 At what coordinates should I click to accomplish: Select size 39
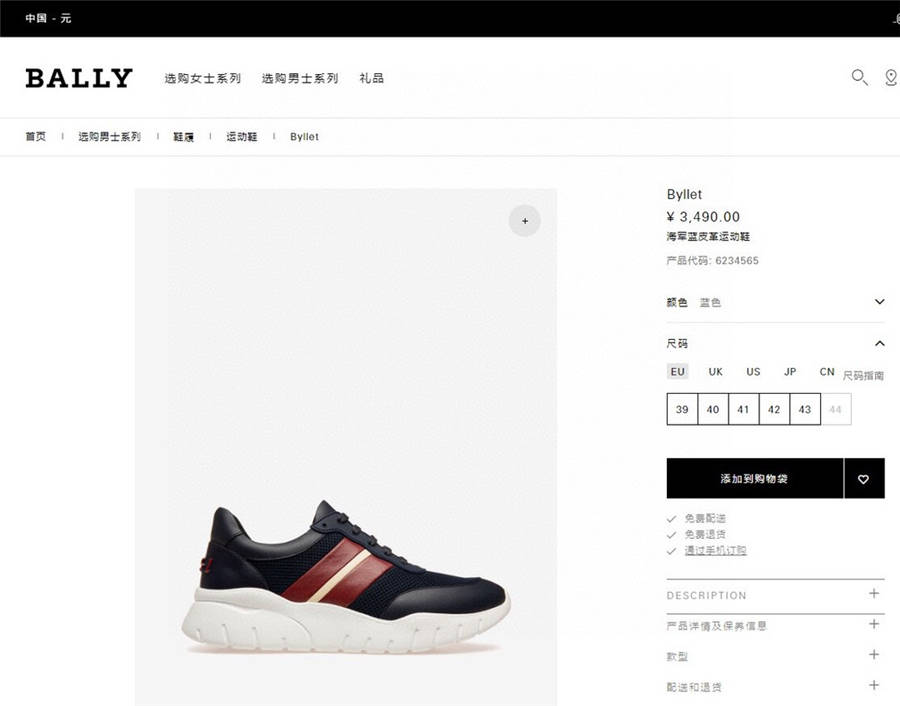click(x=682, y=409)
